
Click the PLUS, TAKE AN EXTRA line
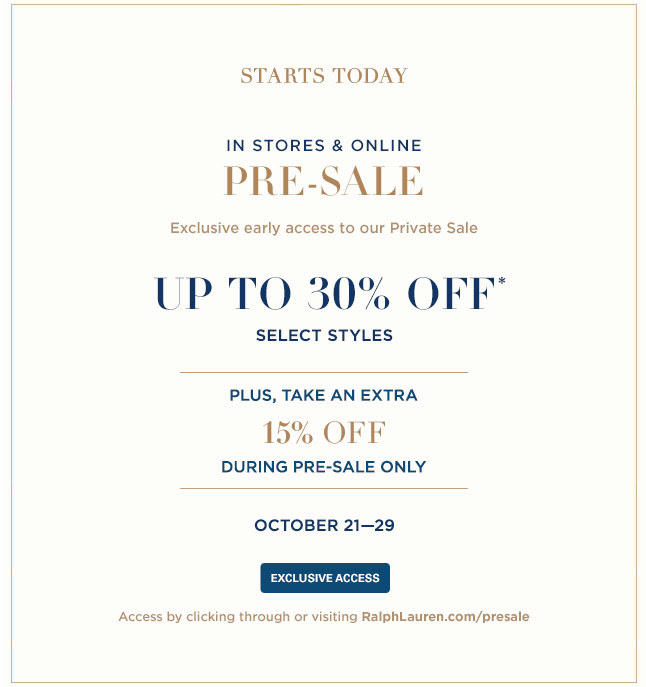click(323, 395)
